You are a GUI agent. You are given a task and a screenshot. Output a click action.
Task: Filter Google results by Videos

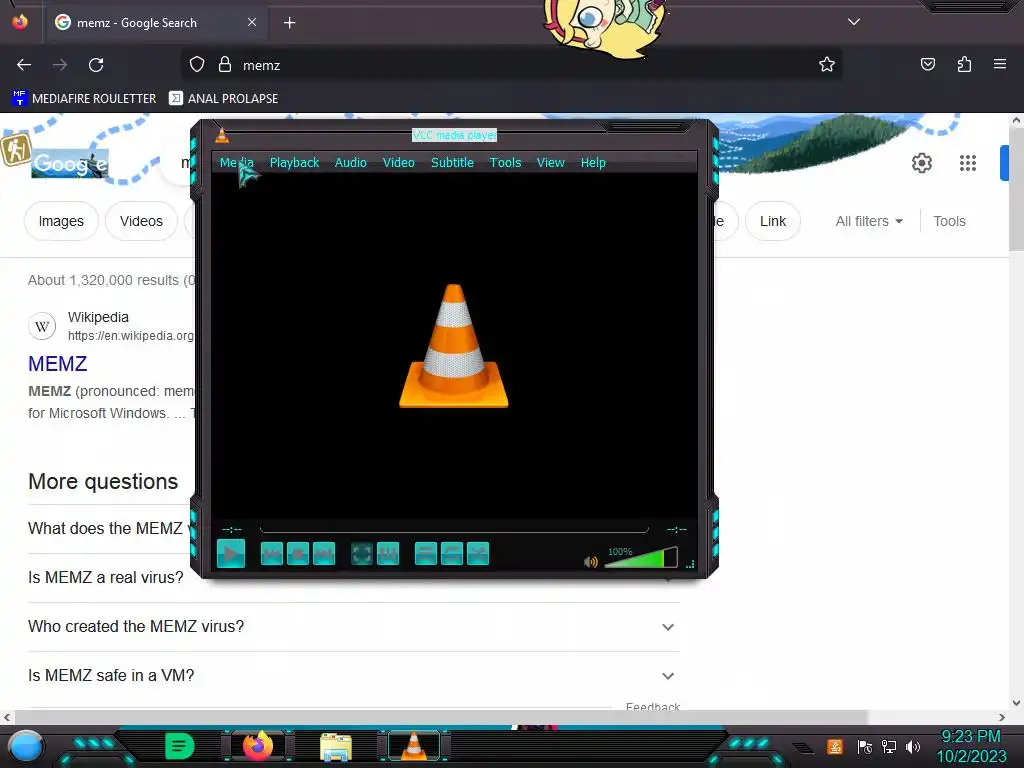(141, 221)
